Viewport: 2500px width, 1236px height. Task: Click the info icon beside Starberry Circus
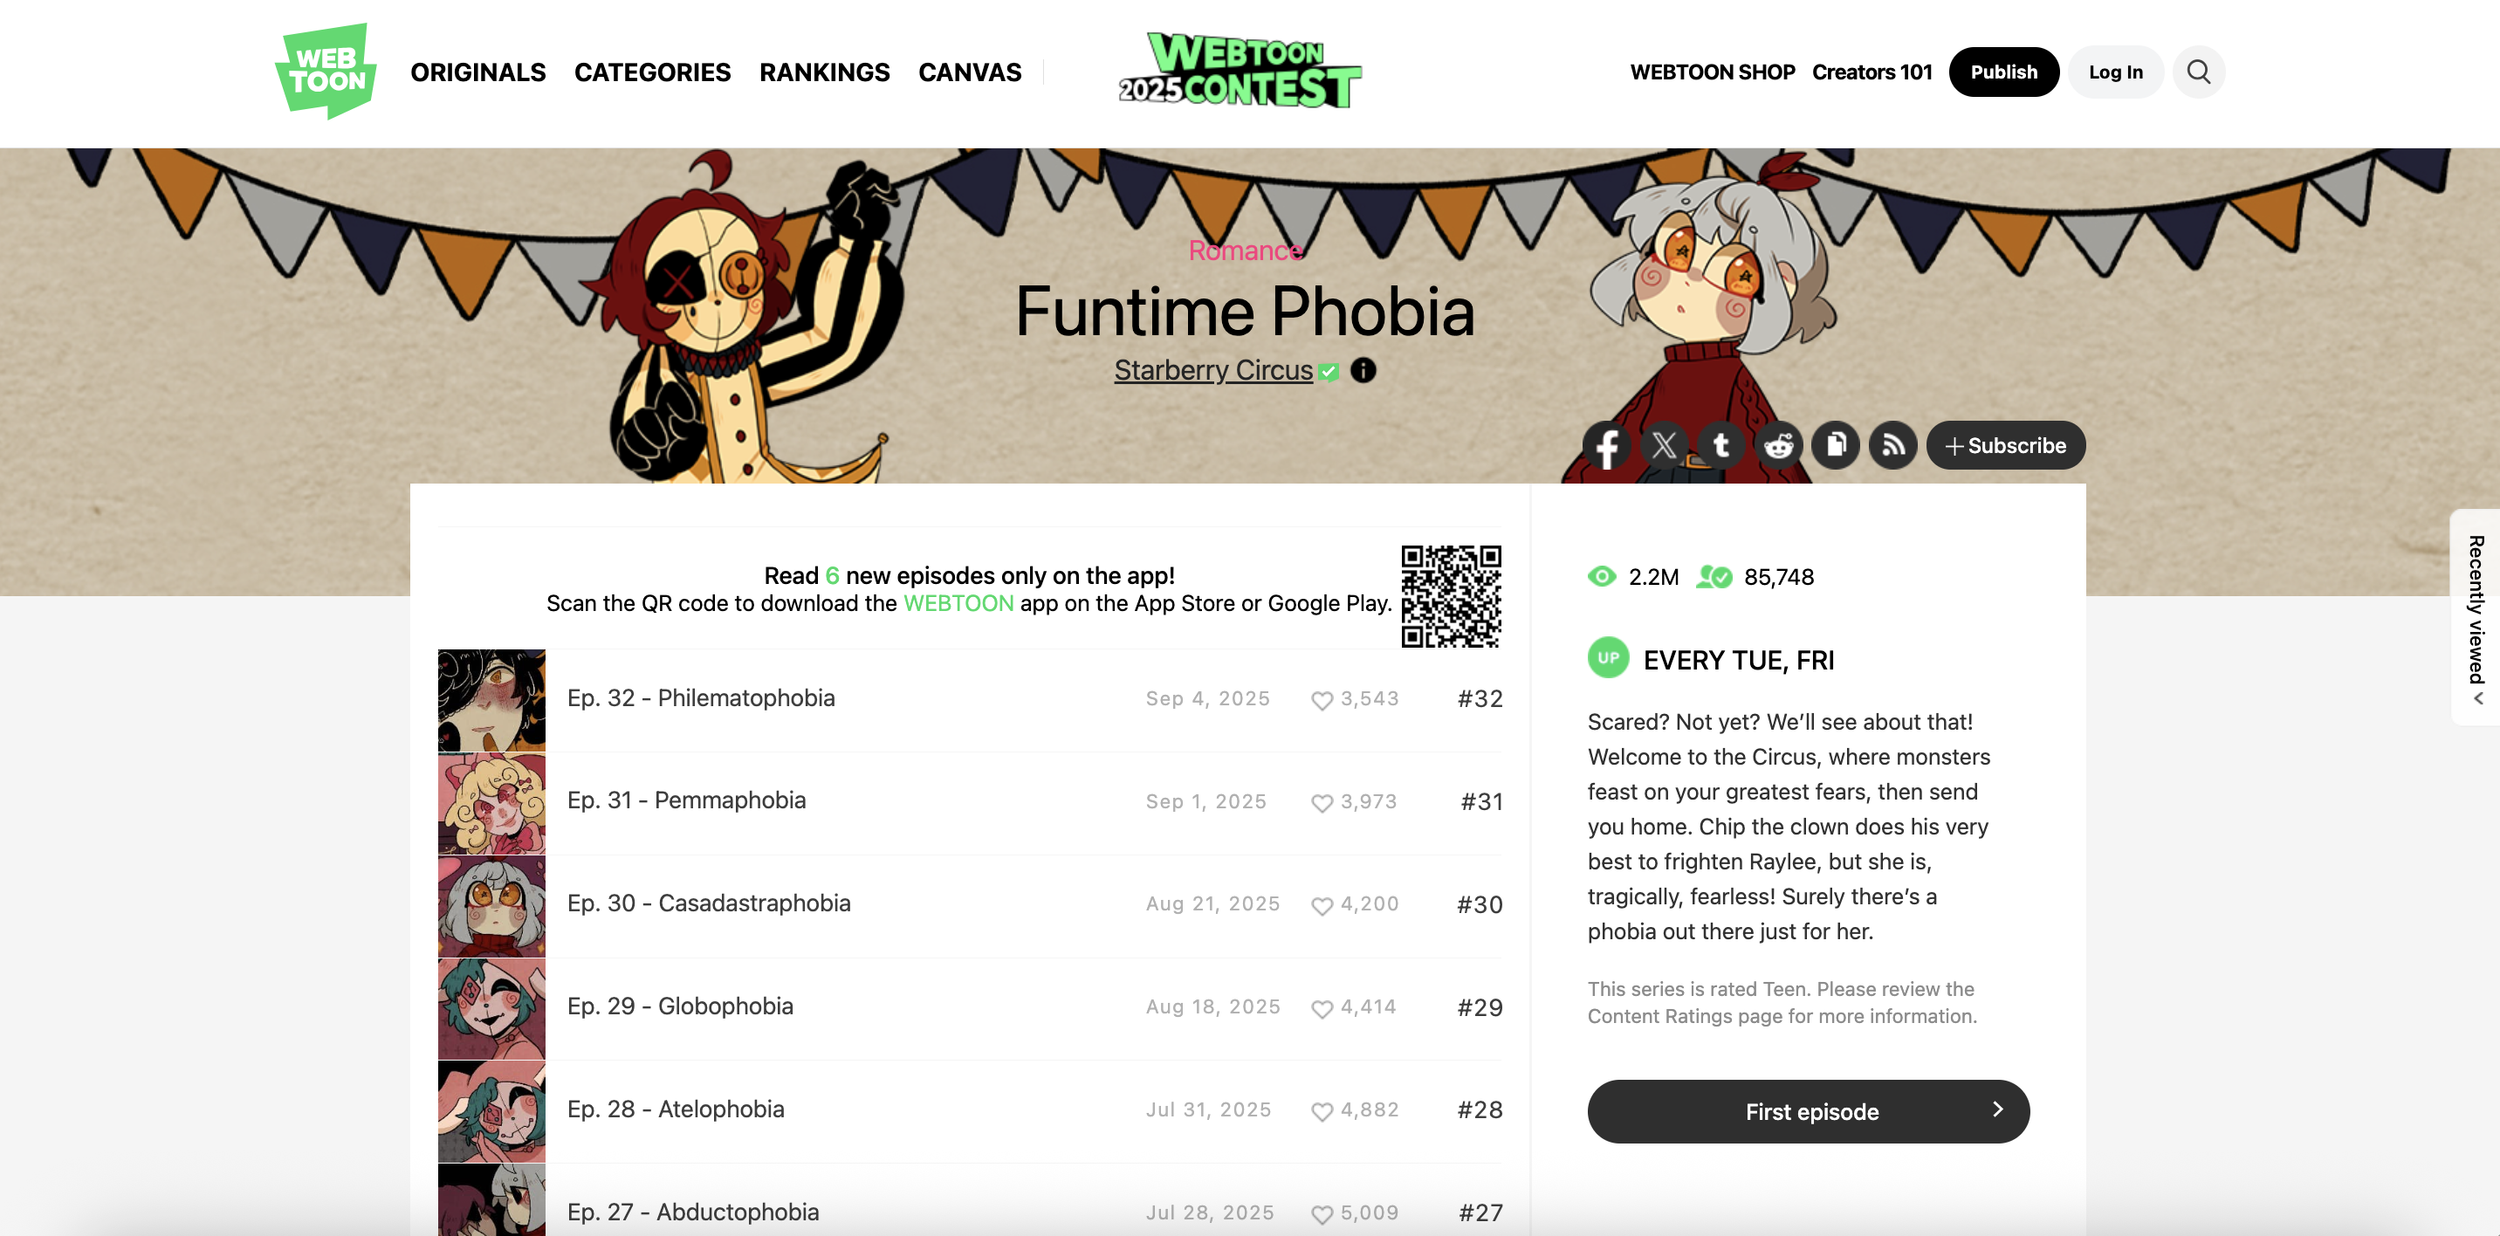click(1363, 370)
